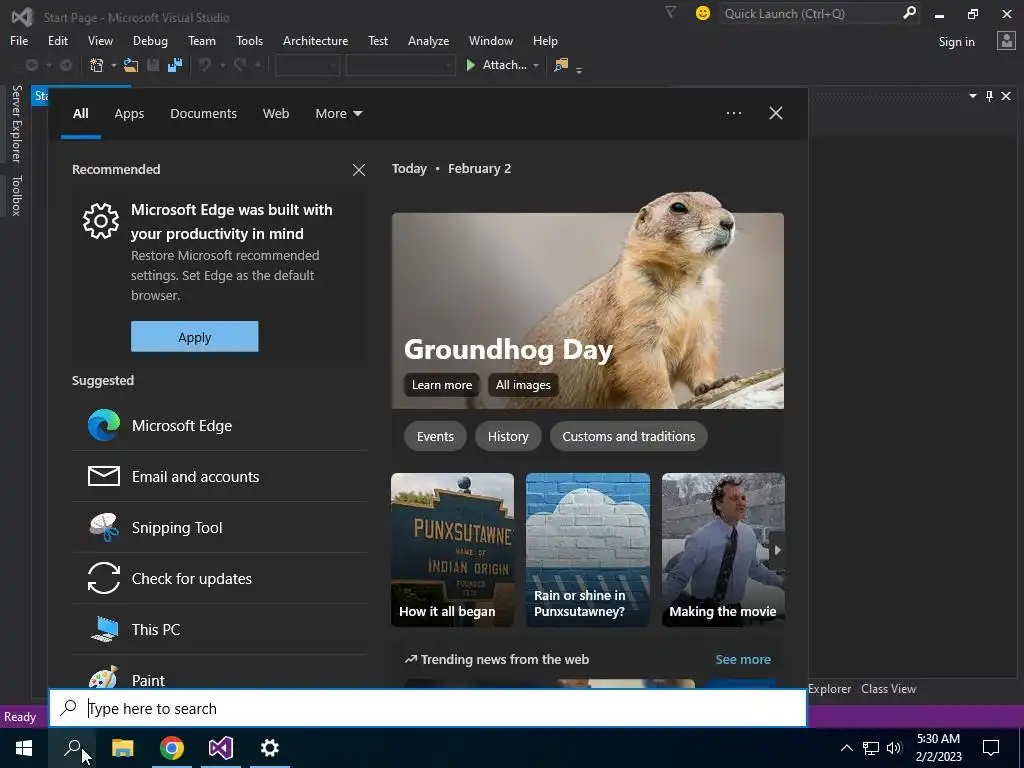Image resolution: width=1024 pixels, height=768 pixels.
Task: Open suggested Check for updates
Action: pos(220,579)
